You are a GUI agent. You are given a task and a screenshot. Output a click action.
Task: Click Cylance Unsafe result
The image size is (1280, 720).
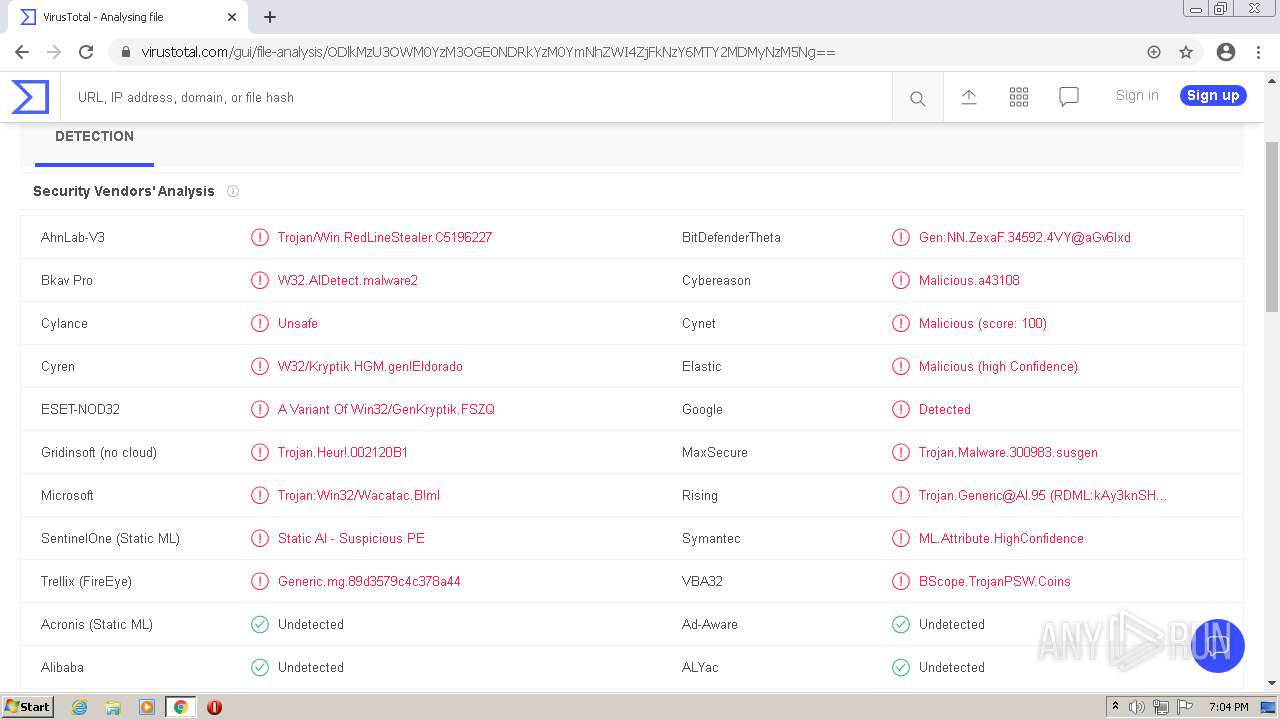(x=298, y=323)
